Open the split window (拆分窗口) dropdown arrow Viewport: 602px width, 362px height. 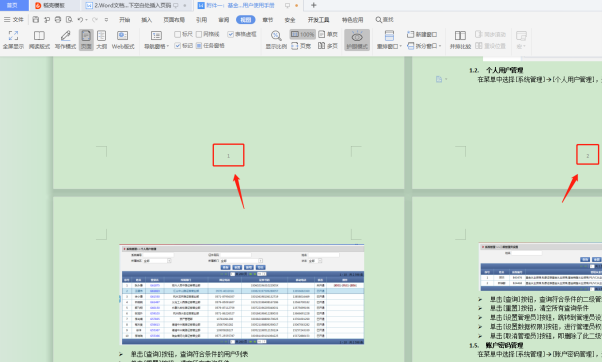pos(440,46)
